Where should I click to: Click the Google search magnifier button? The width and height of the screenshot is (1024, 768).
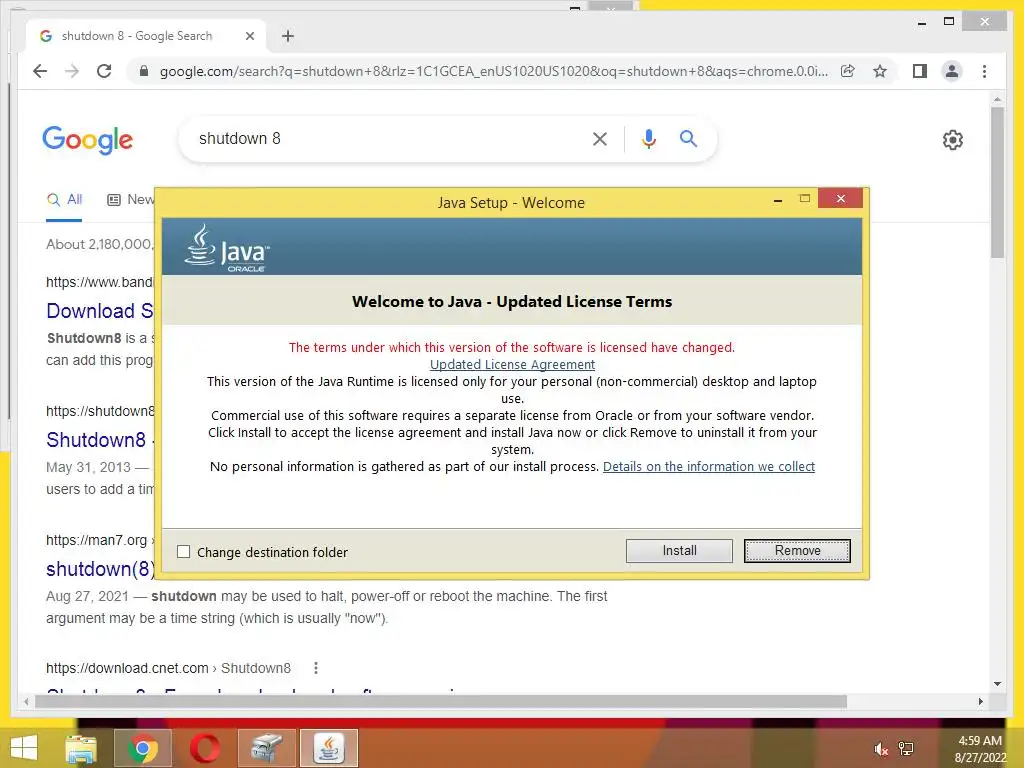688,138
